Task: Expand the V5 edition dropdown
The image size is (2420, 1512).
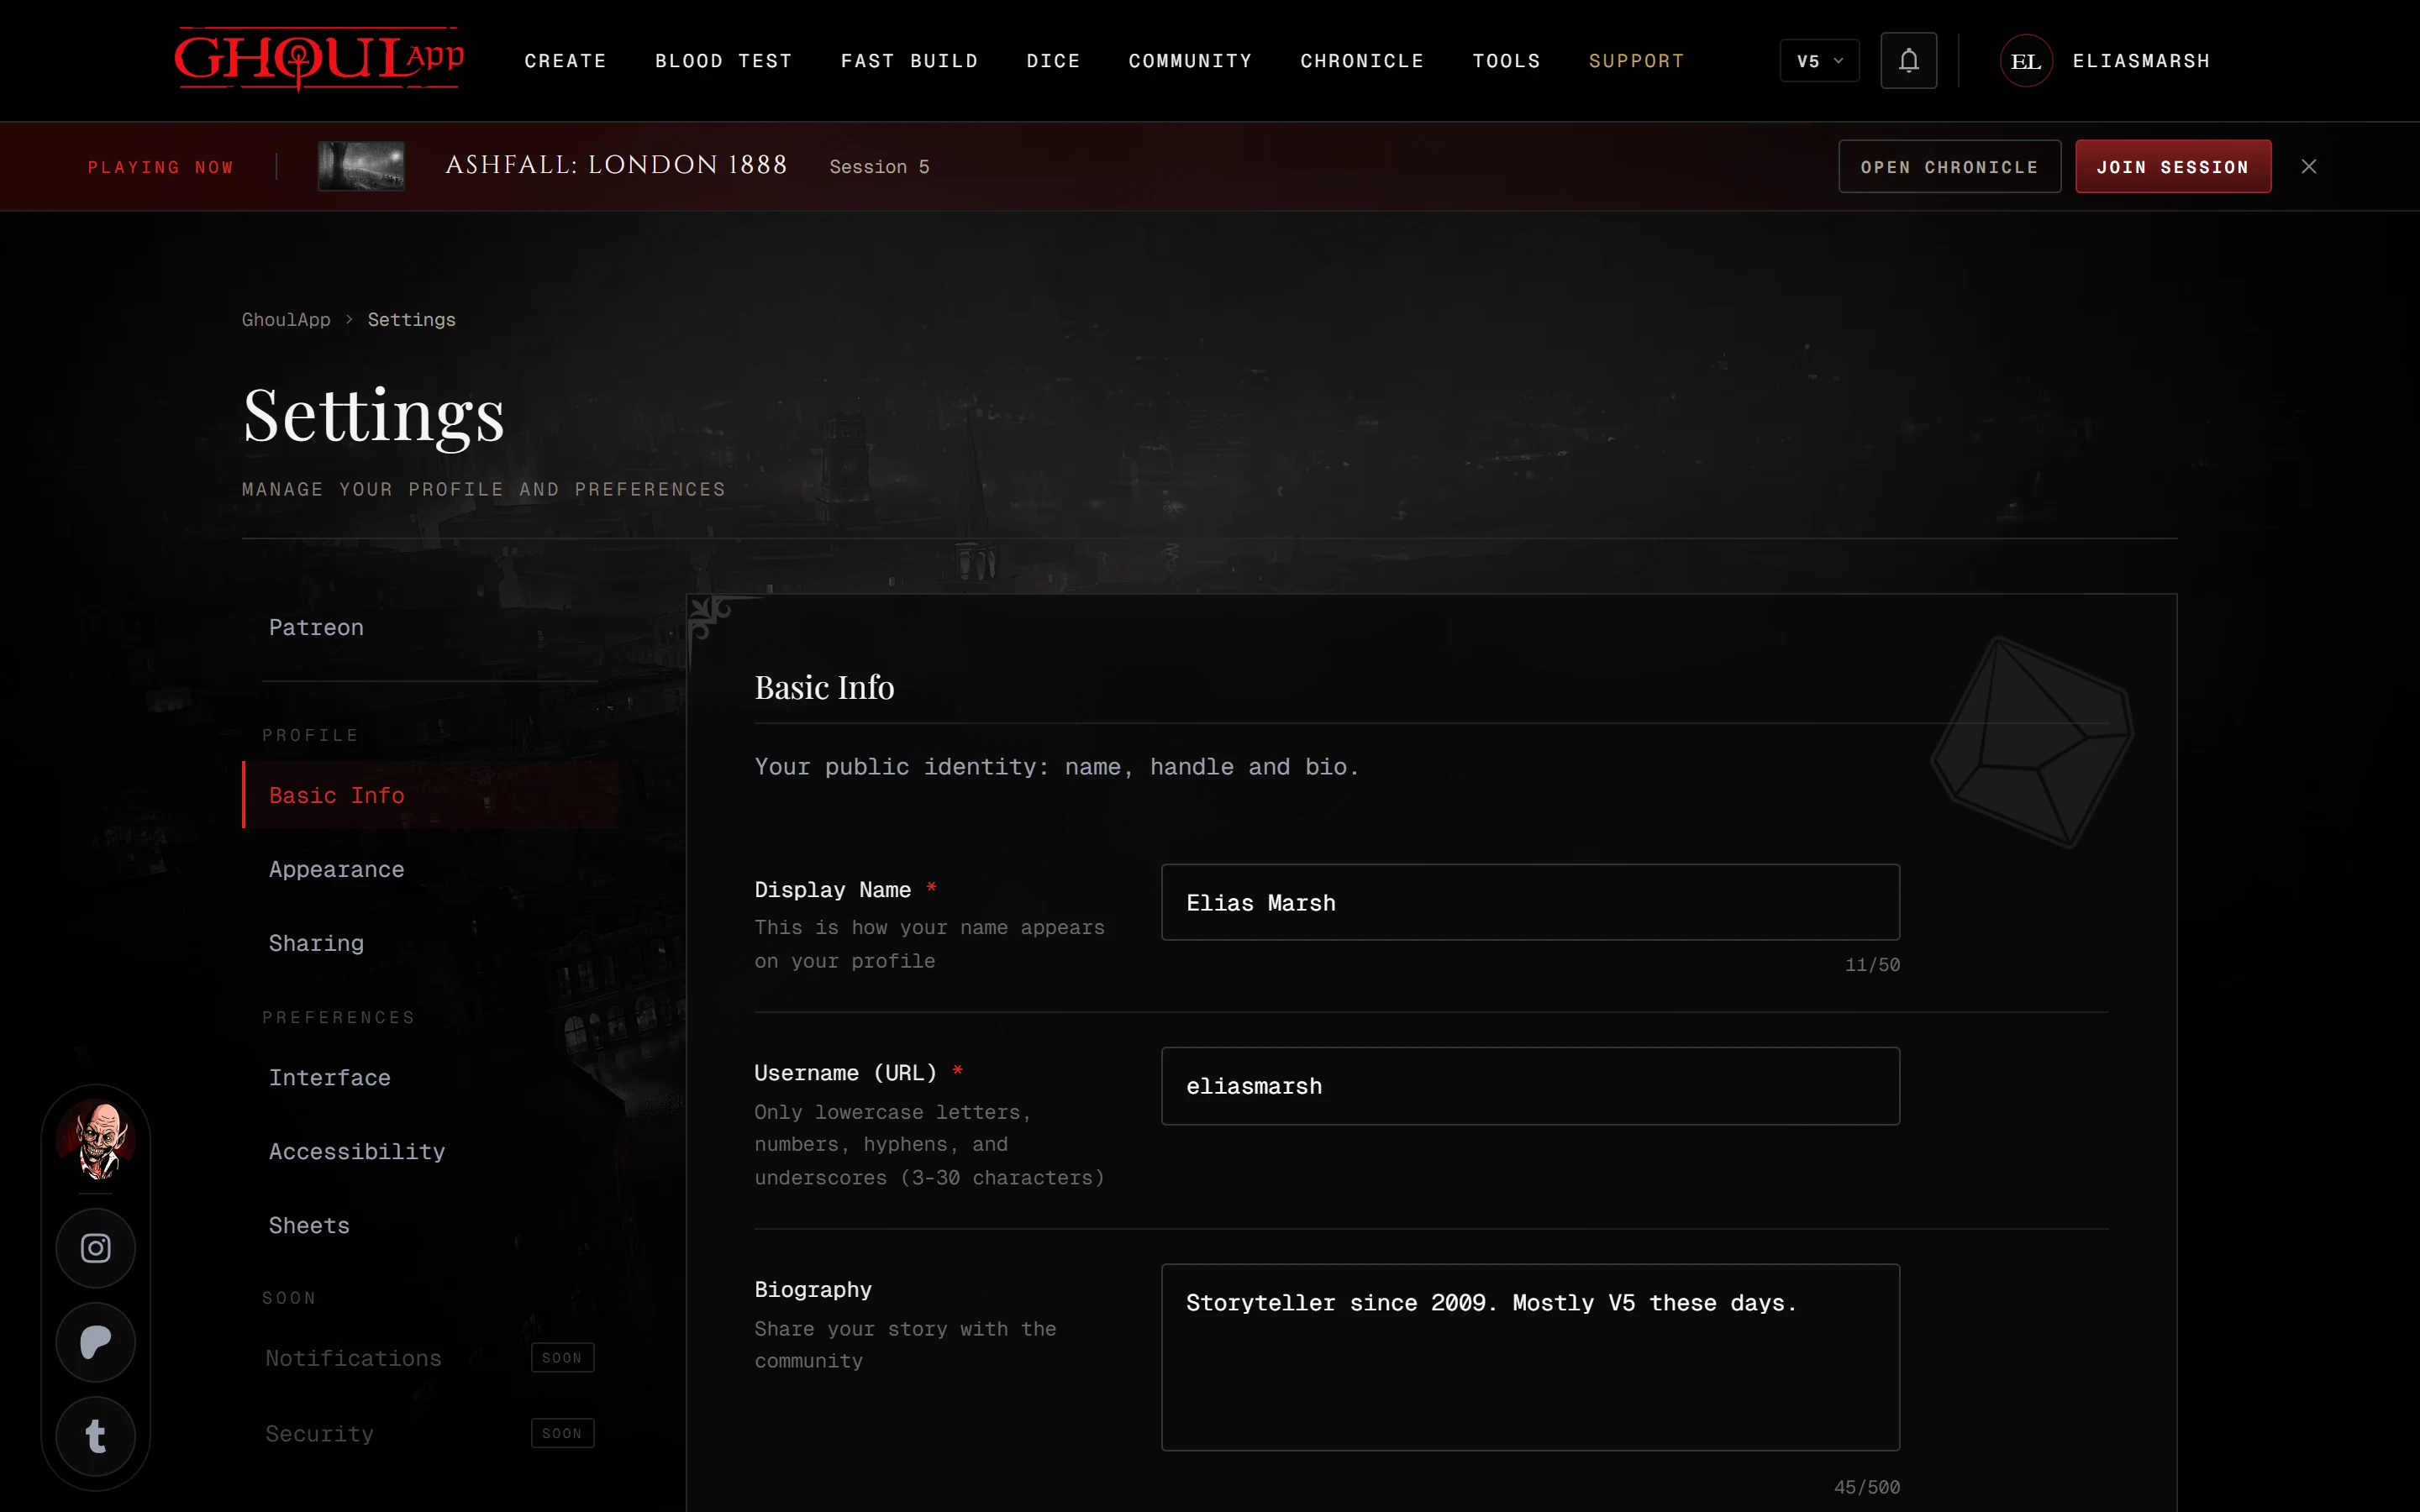Action: click(x=1819, y=61)
